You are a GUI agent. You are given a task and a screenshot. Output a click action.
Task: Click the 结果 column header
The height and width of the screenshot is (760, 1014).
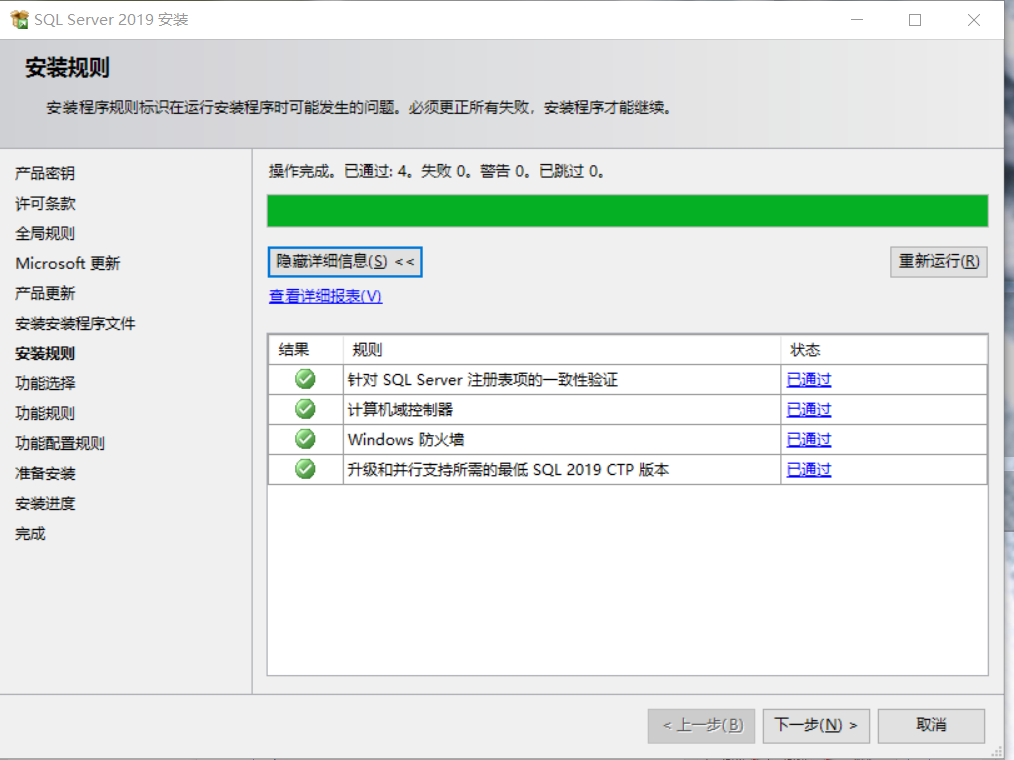306,350
